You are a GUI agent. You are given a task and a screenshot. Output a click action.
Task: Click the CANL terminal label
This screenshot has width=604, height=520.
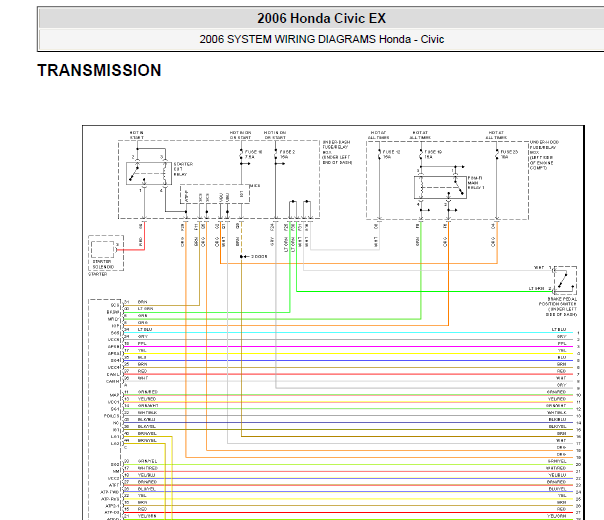(x=112, y=374)
